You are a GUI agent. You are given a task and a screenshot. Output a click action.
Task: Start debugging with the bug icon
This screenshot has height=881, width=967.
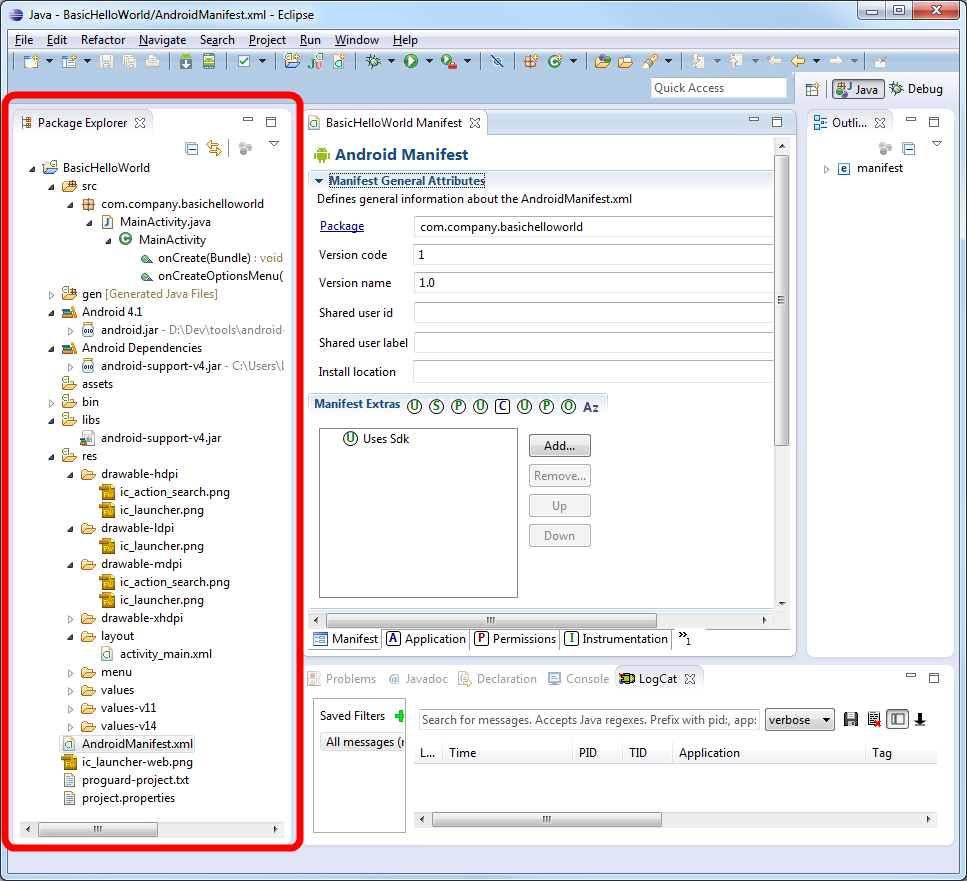coord(373,61)
